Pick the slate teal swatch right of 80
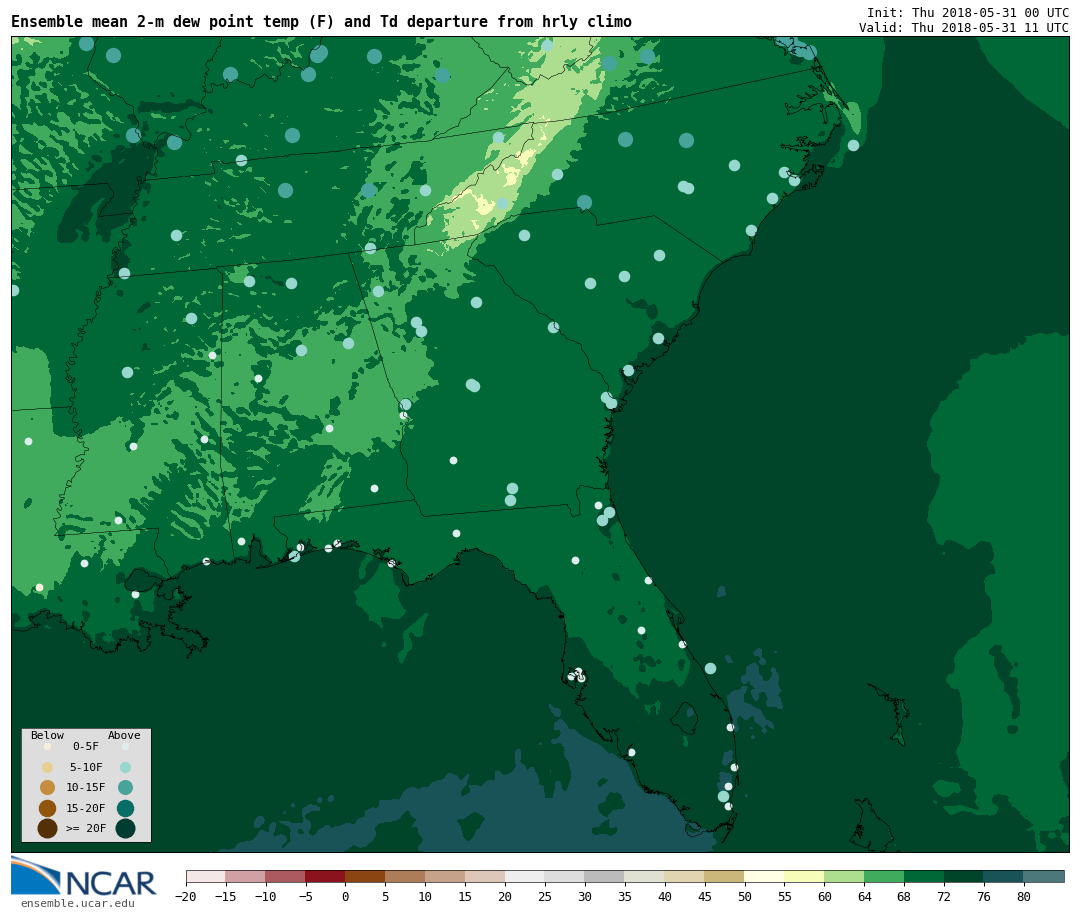Image resolution: width=1080 pixels, height=915 pixels. (x=1045, y=876)
